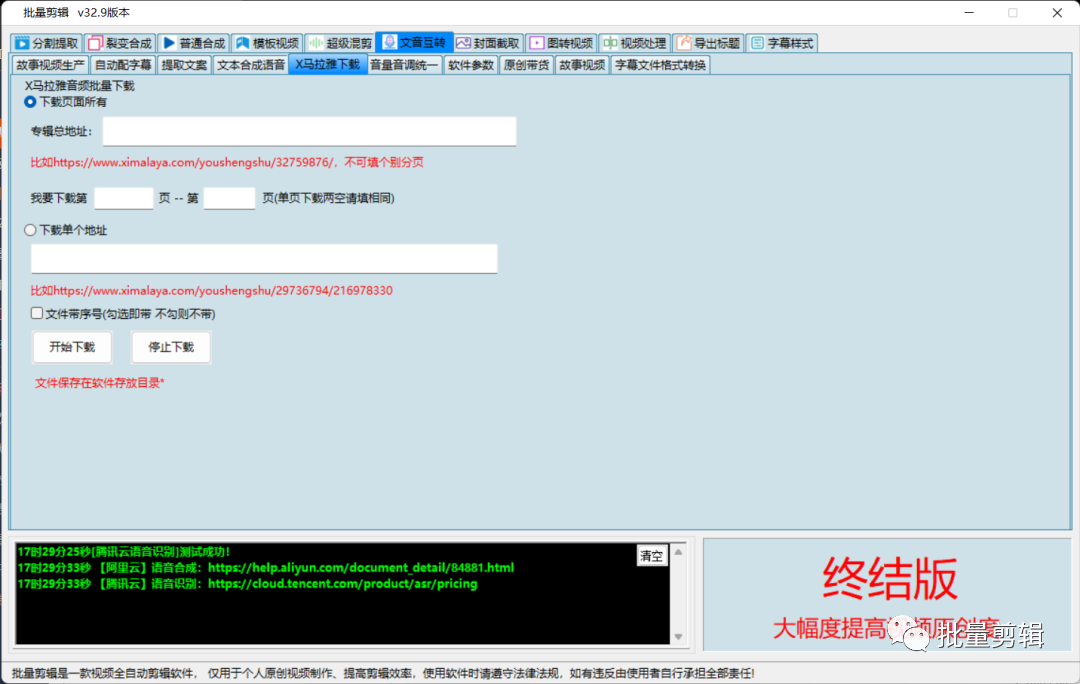The width and height of the screenshot is (1080, 684).
Task: Click the 终结版 banner text
Action: [x=890, y=579]
